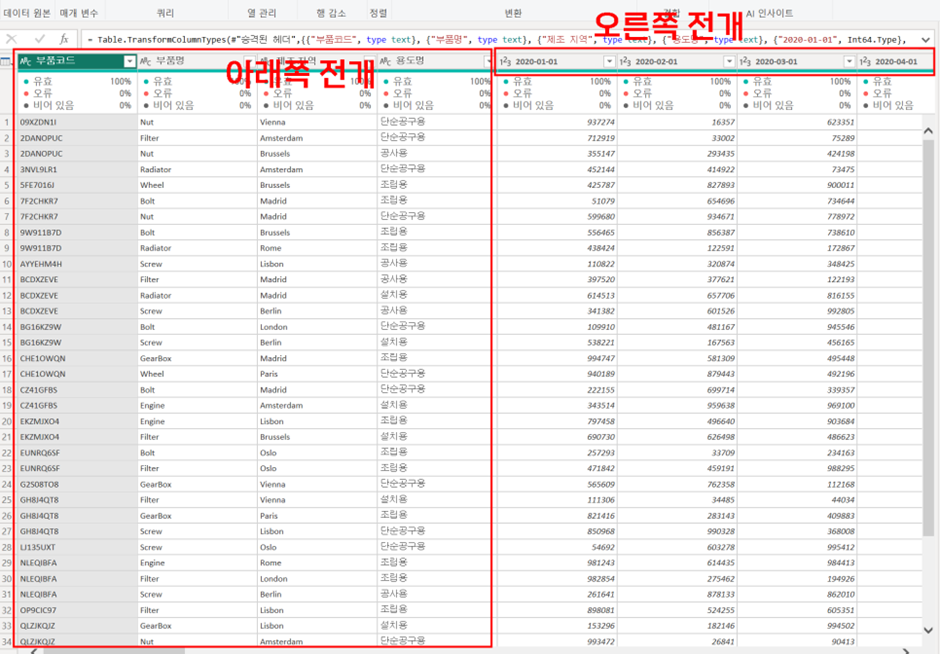Click the fx function icon
Viewport: 940px width, 654px height.
pyautogui.click(x=64, y=40)
